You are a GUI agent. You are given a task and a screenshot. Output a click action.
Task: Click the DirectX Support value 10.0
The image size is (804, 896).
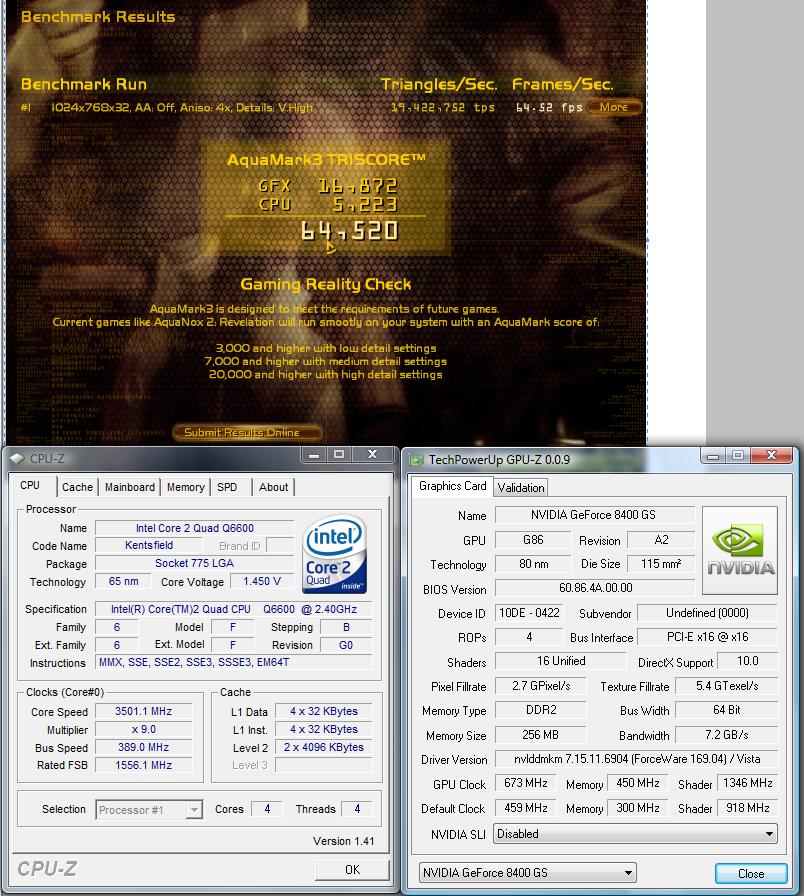(x=747, y=661)
